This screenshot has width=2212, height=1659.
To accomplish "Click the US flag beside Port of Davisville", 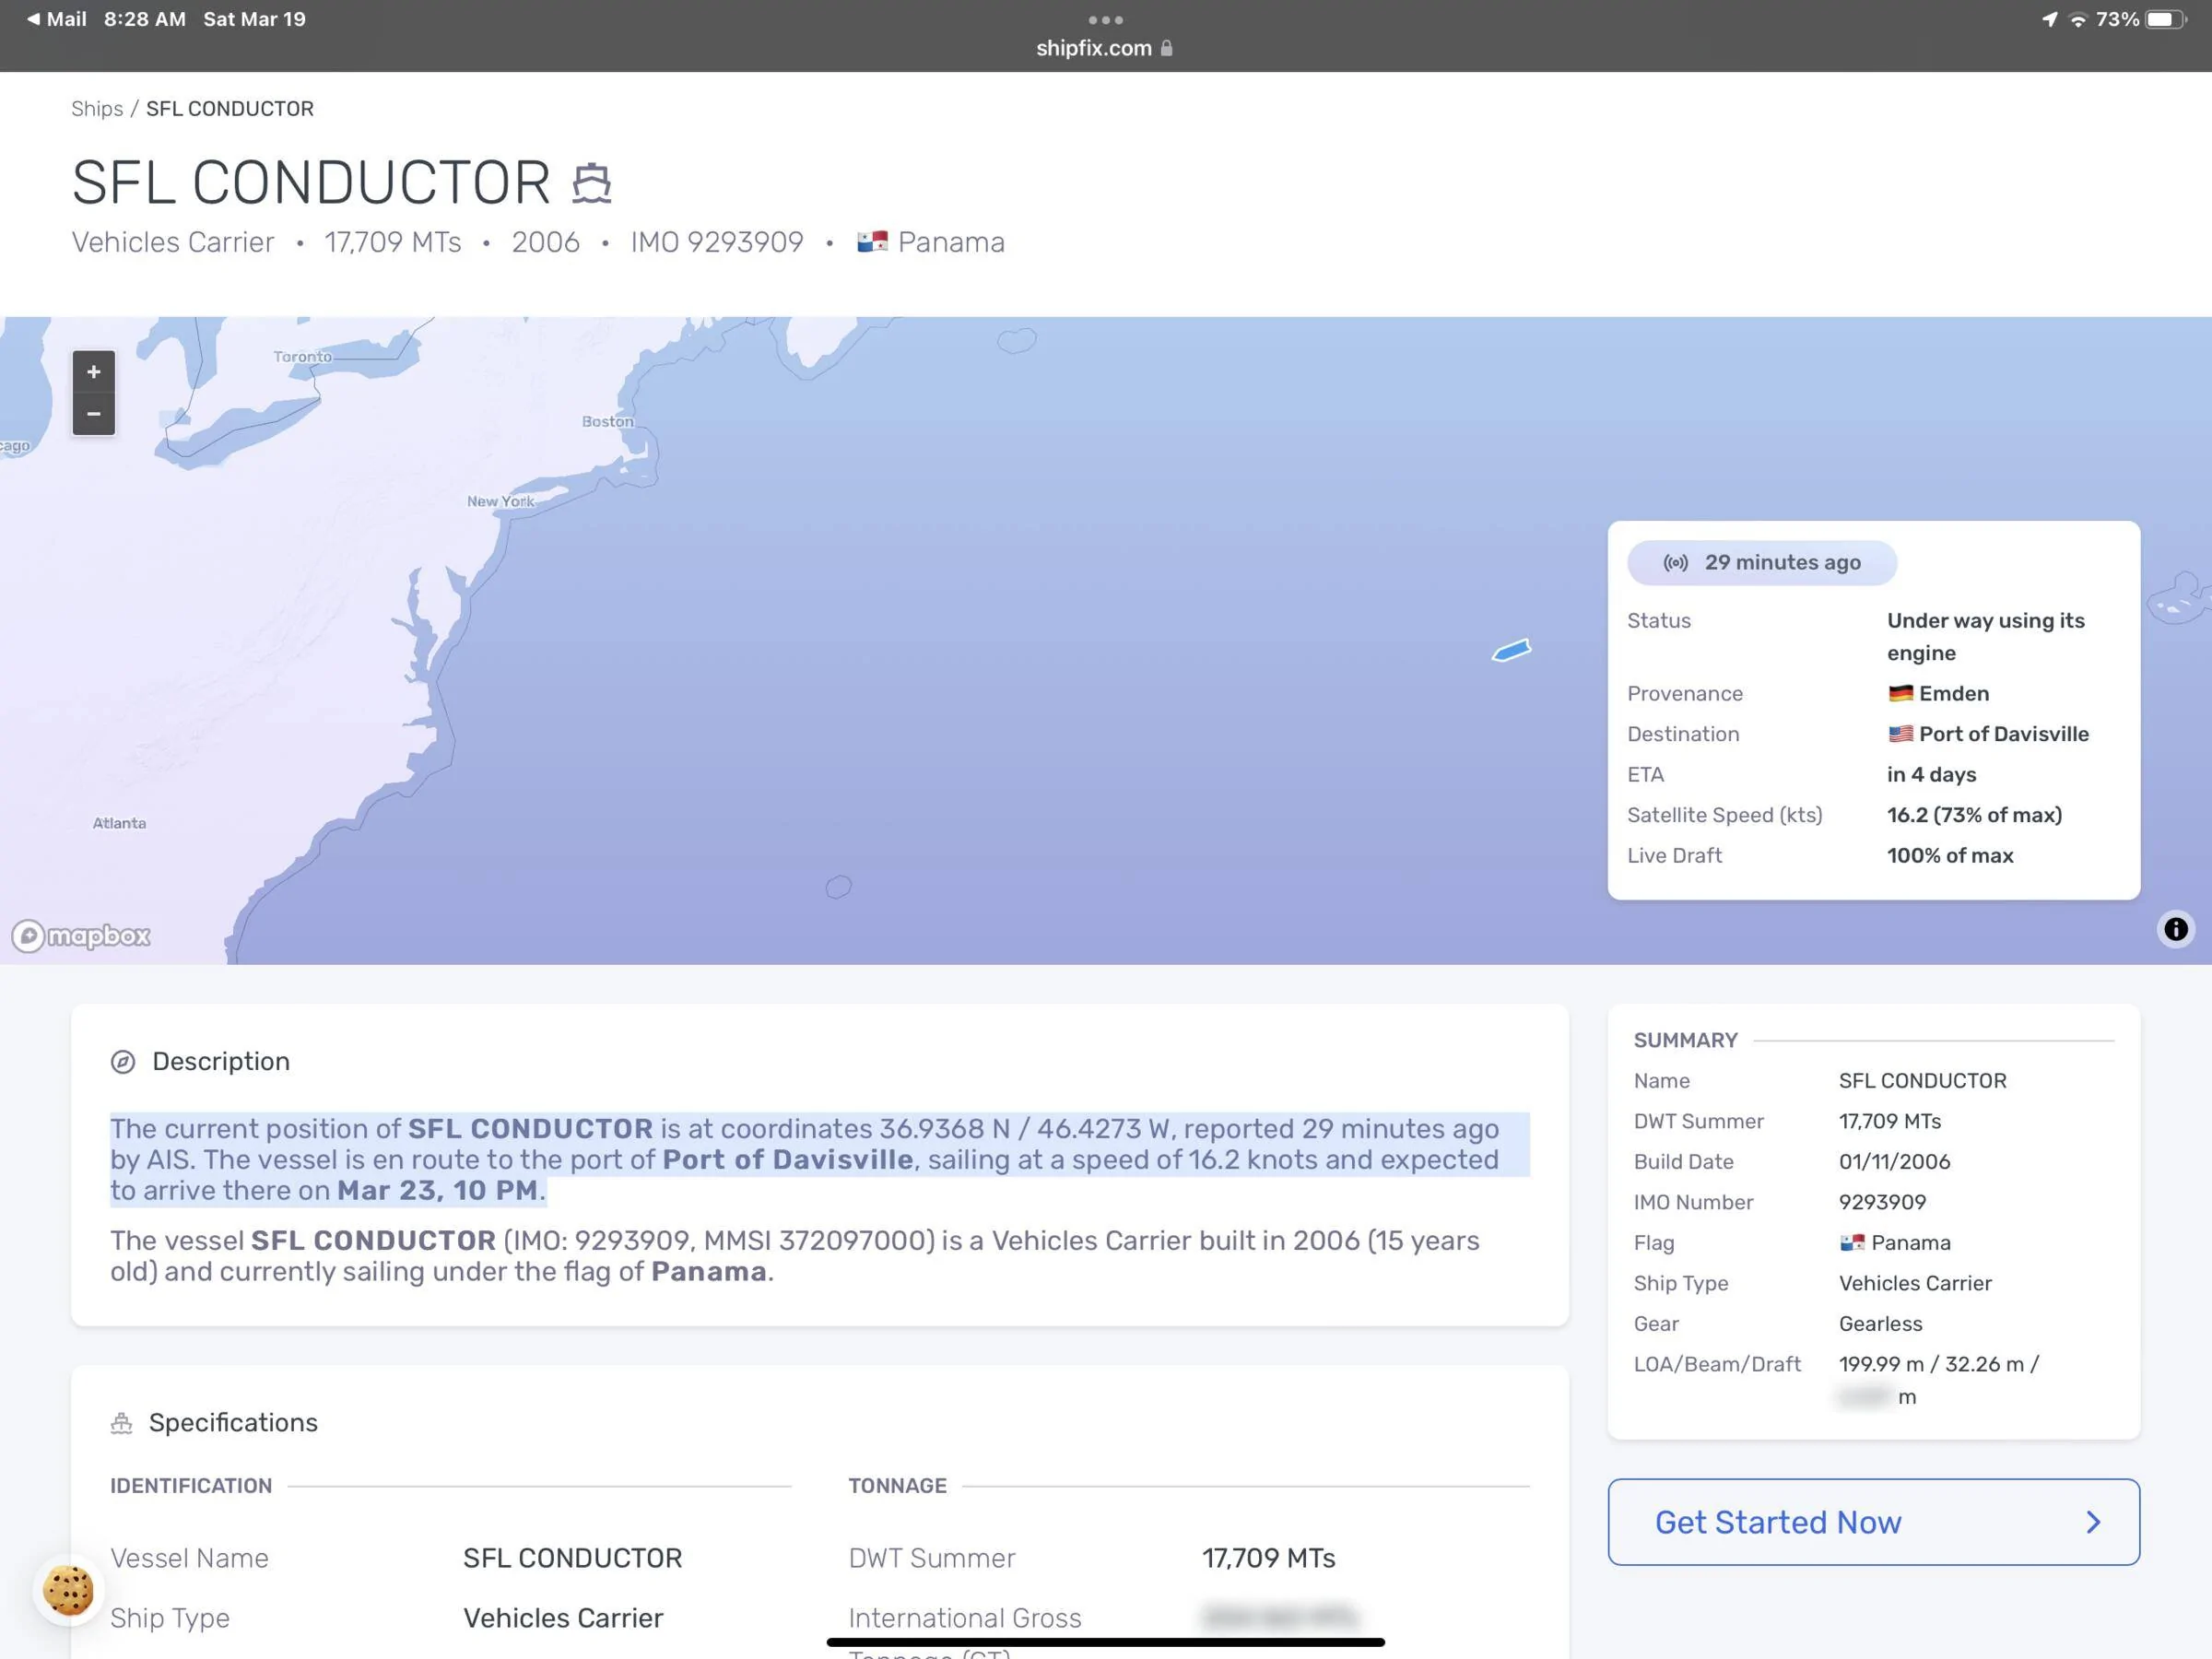I will click(1900, 734).
